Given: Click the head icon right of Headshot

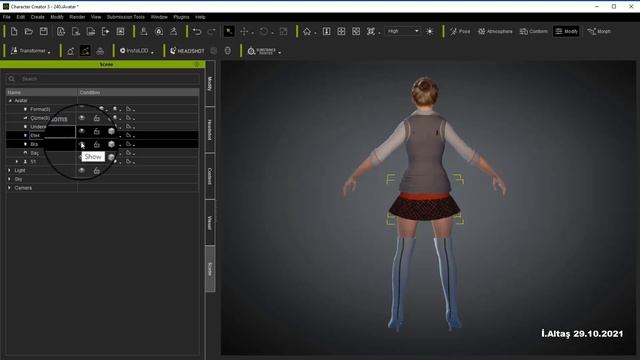Looking at the screenshot, I should coord(228,51).
